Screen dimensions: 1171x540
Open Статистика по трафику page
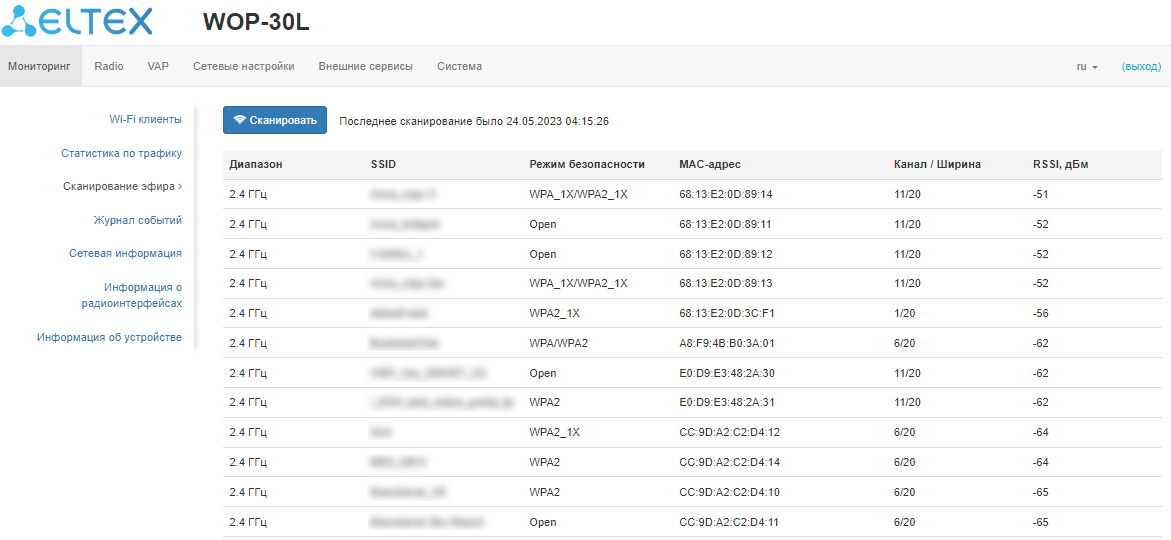point(122,153)
